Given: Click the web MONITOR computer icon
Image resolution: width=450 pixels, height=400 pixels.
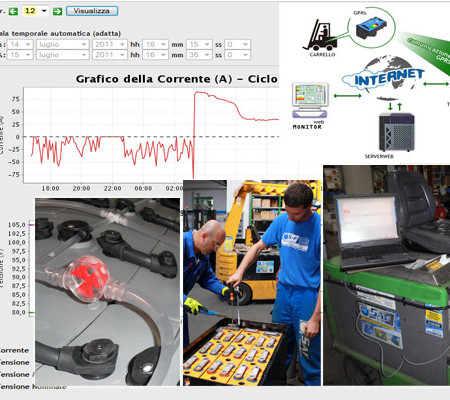Looking at the screenshot, I should tap(310, 100).
